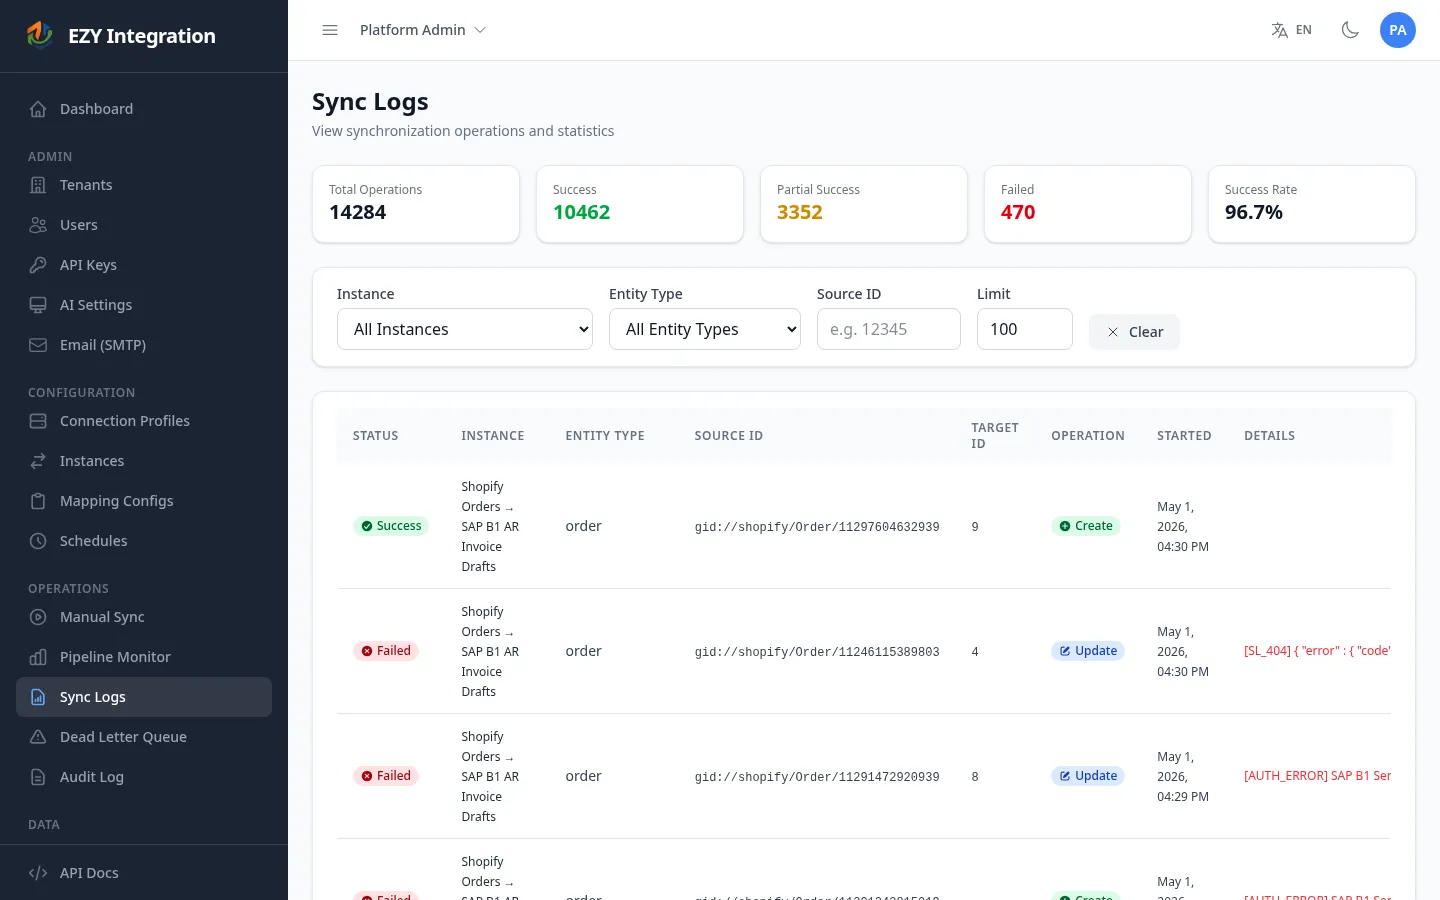Open the API Docs link
The height and width of the screenshot is (900, 1440).
tap(144, 873)
